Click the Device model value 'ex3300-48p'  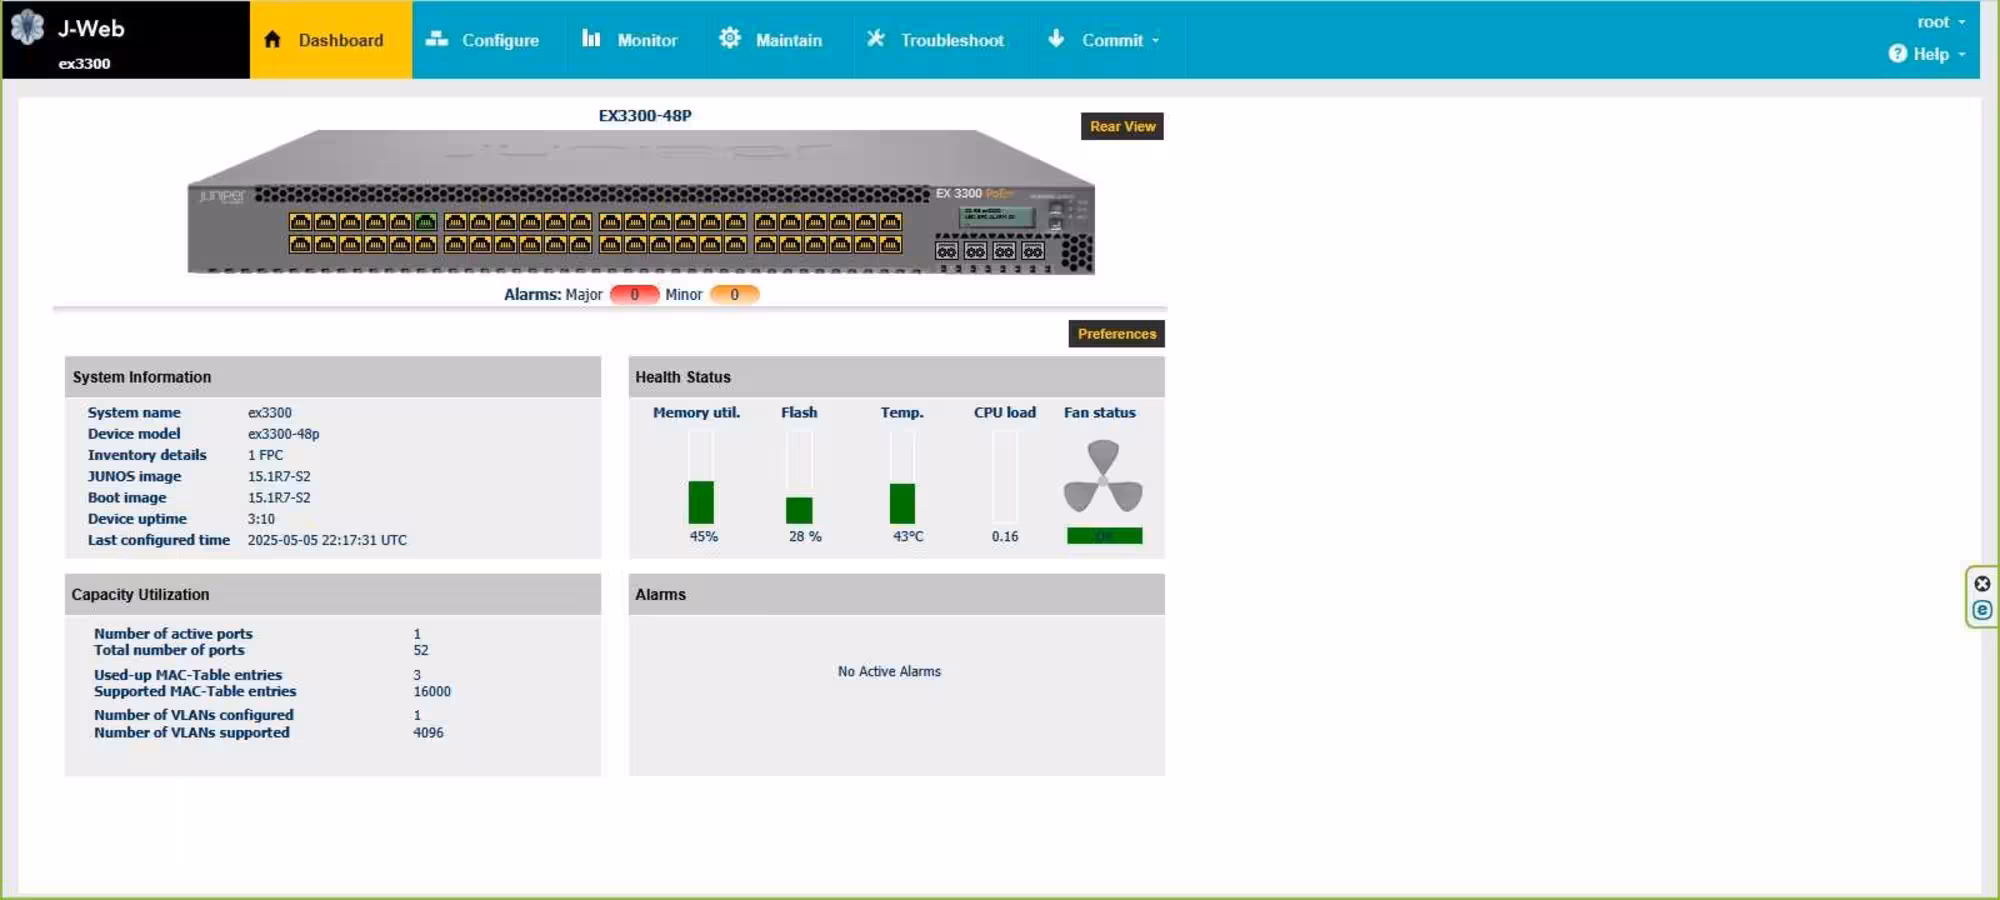click(284, 434)
